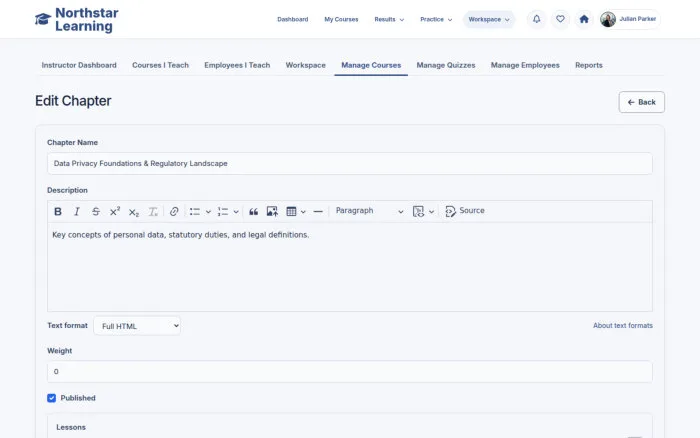Open the Workspace header dropdown

[489, 20]
